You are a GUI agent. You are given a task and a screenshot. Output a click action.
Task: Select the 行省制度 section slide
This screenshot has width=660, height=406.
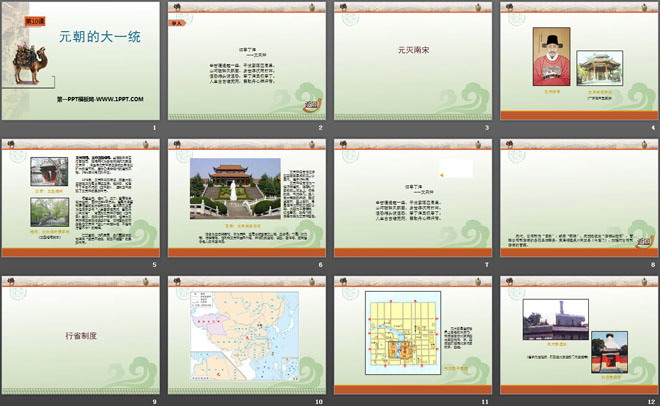point(80,335)
